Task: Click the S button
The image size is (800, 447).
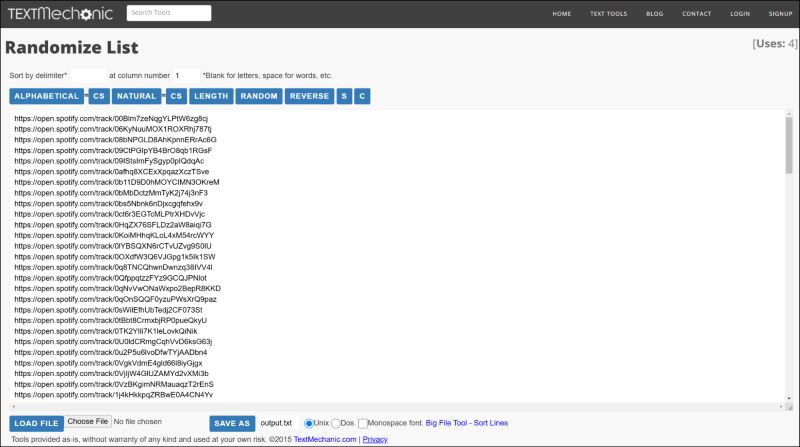Action: pos(344,96)
